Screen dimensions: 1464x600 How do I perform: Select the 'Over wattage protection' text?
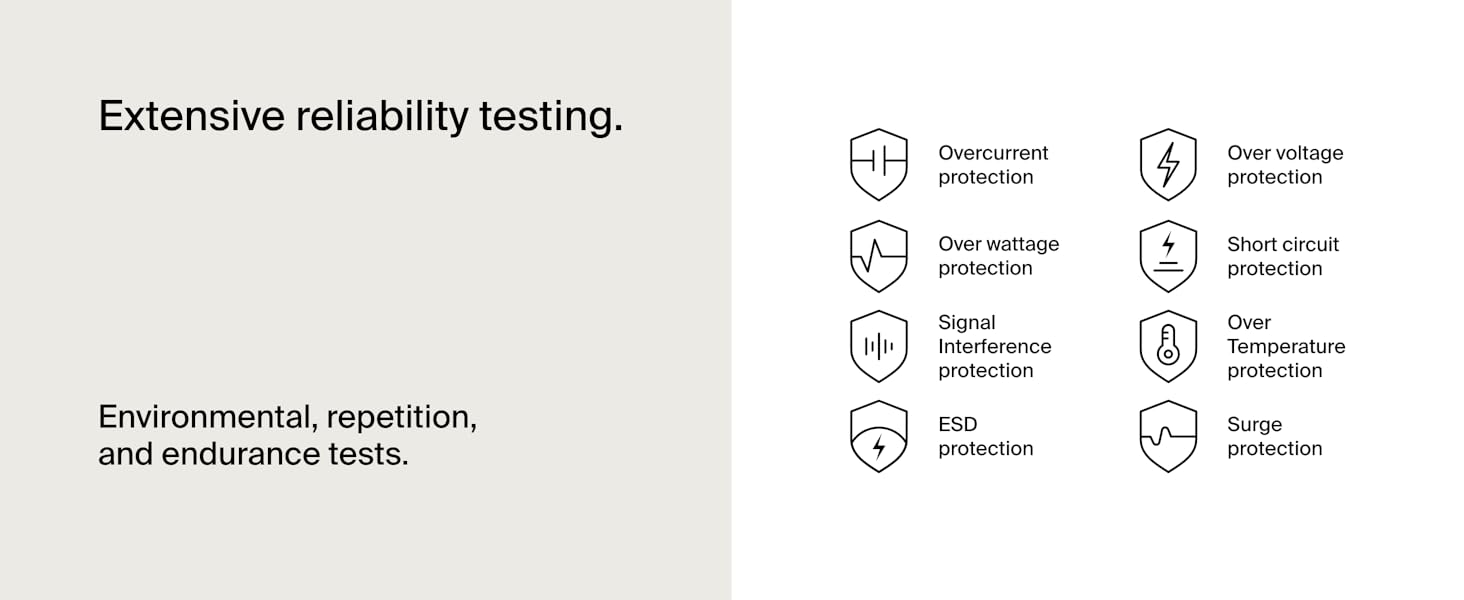pos(998,256)
